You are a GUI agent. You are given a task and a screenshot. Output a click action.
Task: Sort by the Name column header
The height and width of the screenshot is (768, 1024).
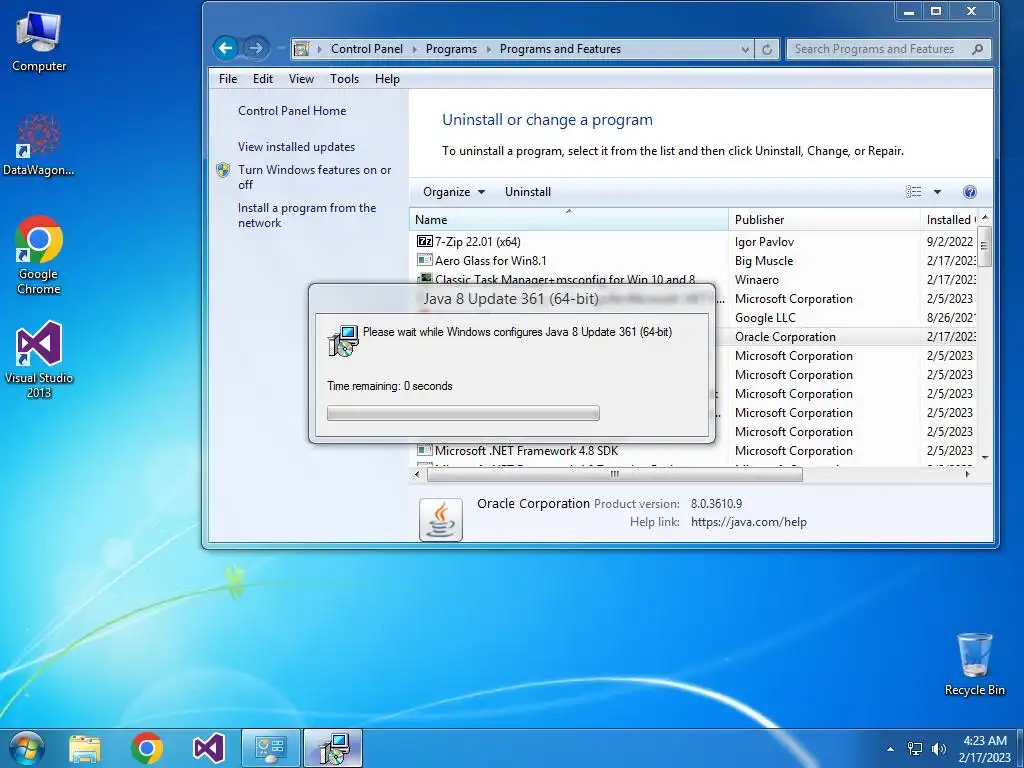(568, 220)
